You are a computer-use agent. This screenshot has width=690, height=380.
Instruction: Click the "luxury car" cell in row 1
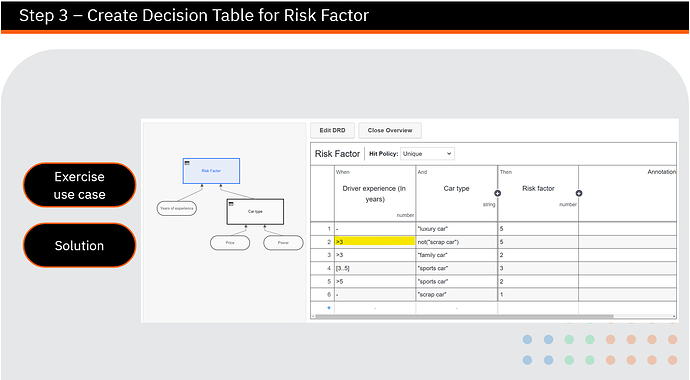tap(456, 229)
